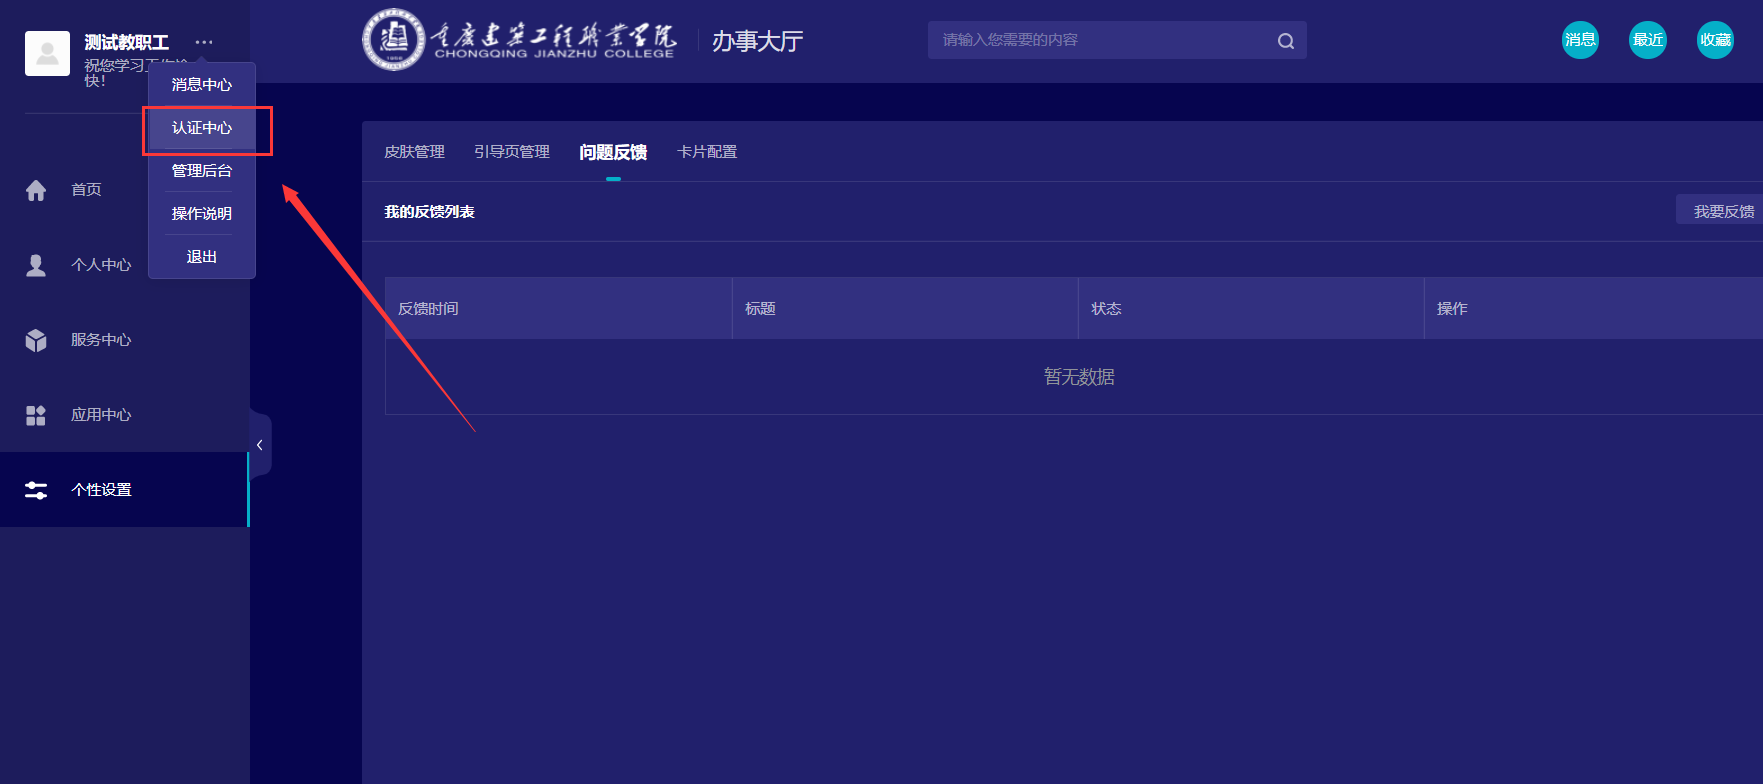Open the 收藏 round button
Screen dimensions: 1763x784
tap(1715, 40)
